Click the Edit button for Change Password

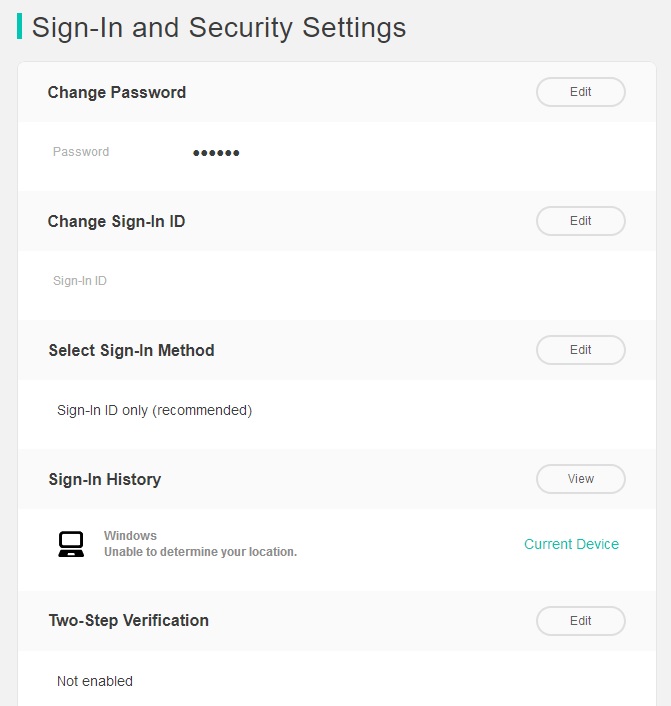[580, 92]
